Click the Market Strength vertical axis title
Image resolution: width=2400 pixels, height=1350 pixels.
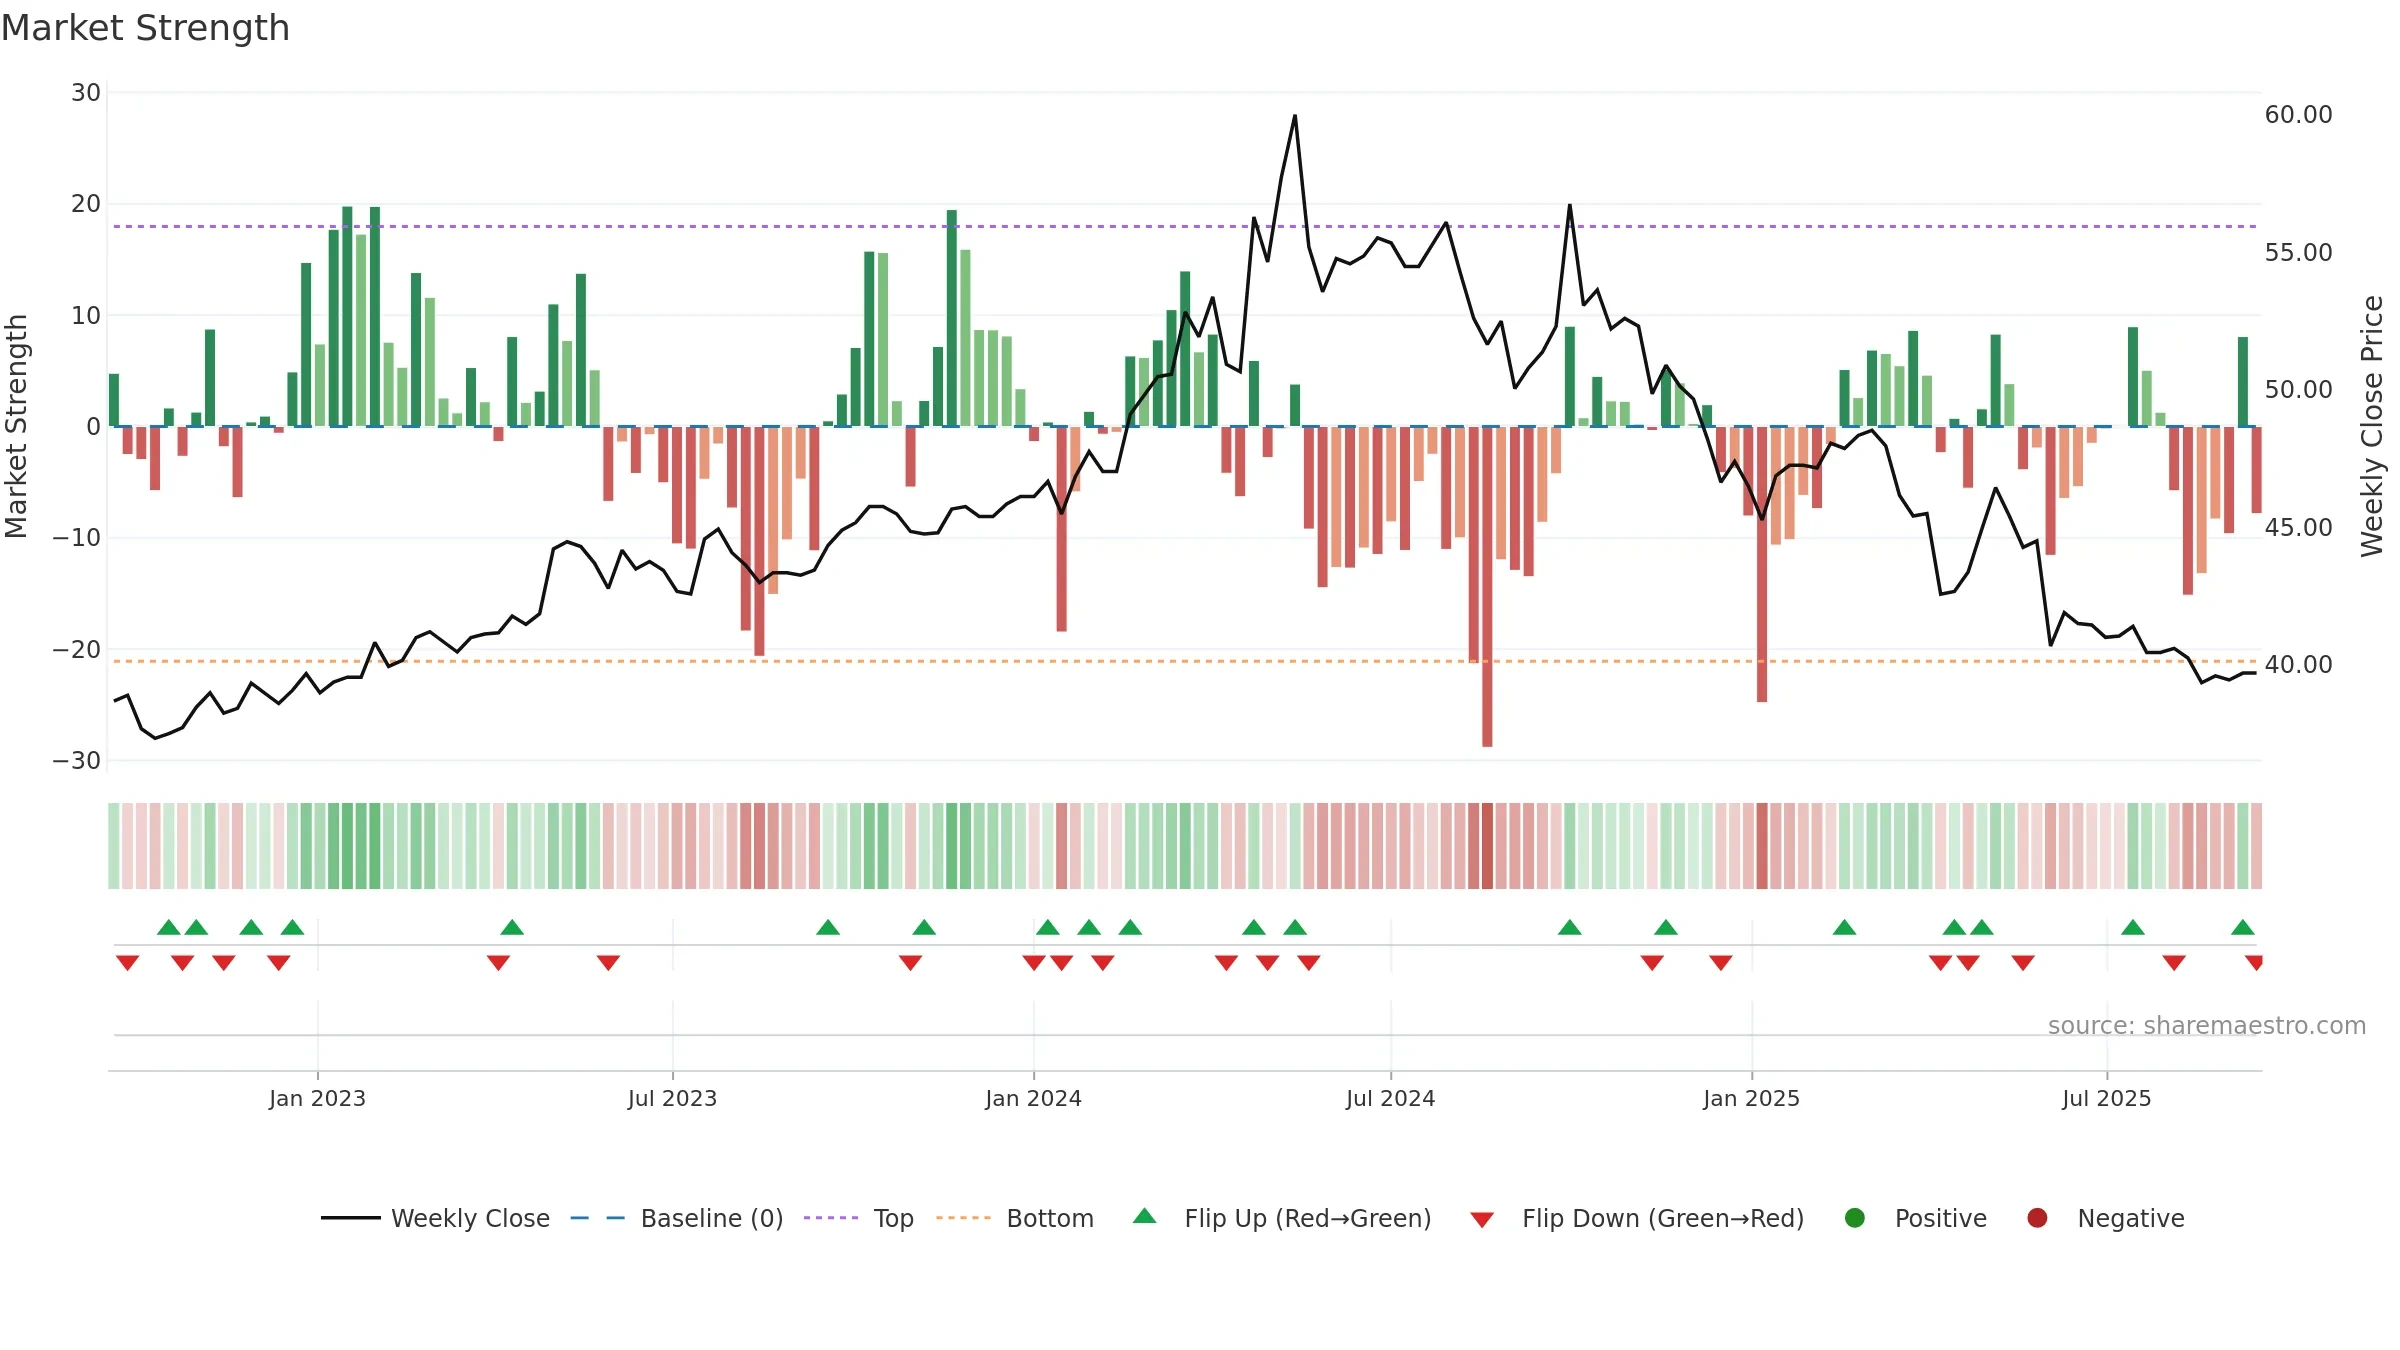(x=16, y=426)
